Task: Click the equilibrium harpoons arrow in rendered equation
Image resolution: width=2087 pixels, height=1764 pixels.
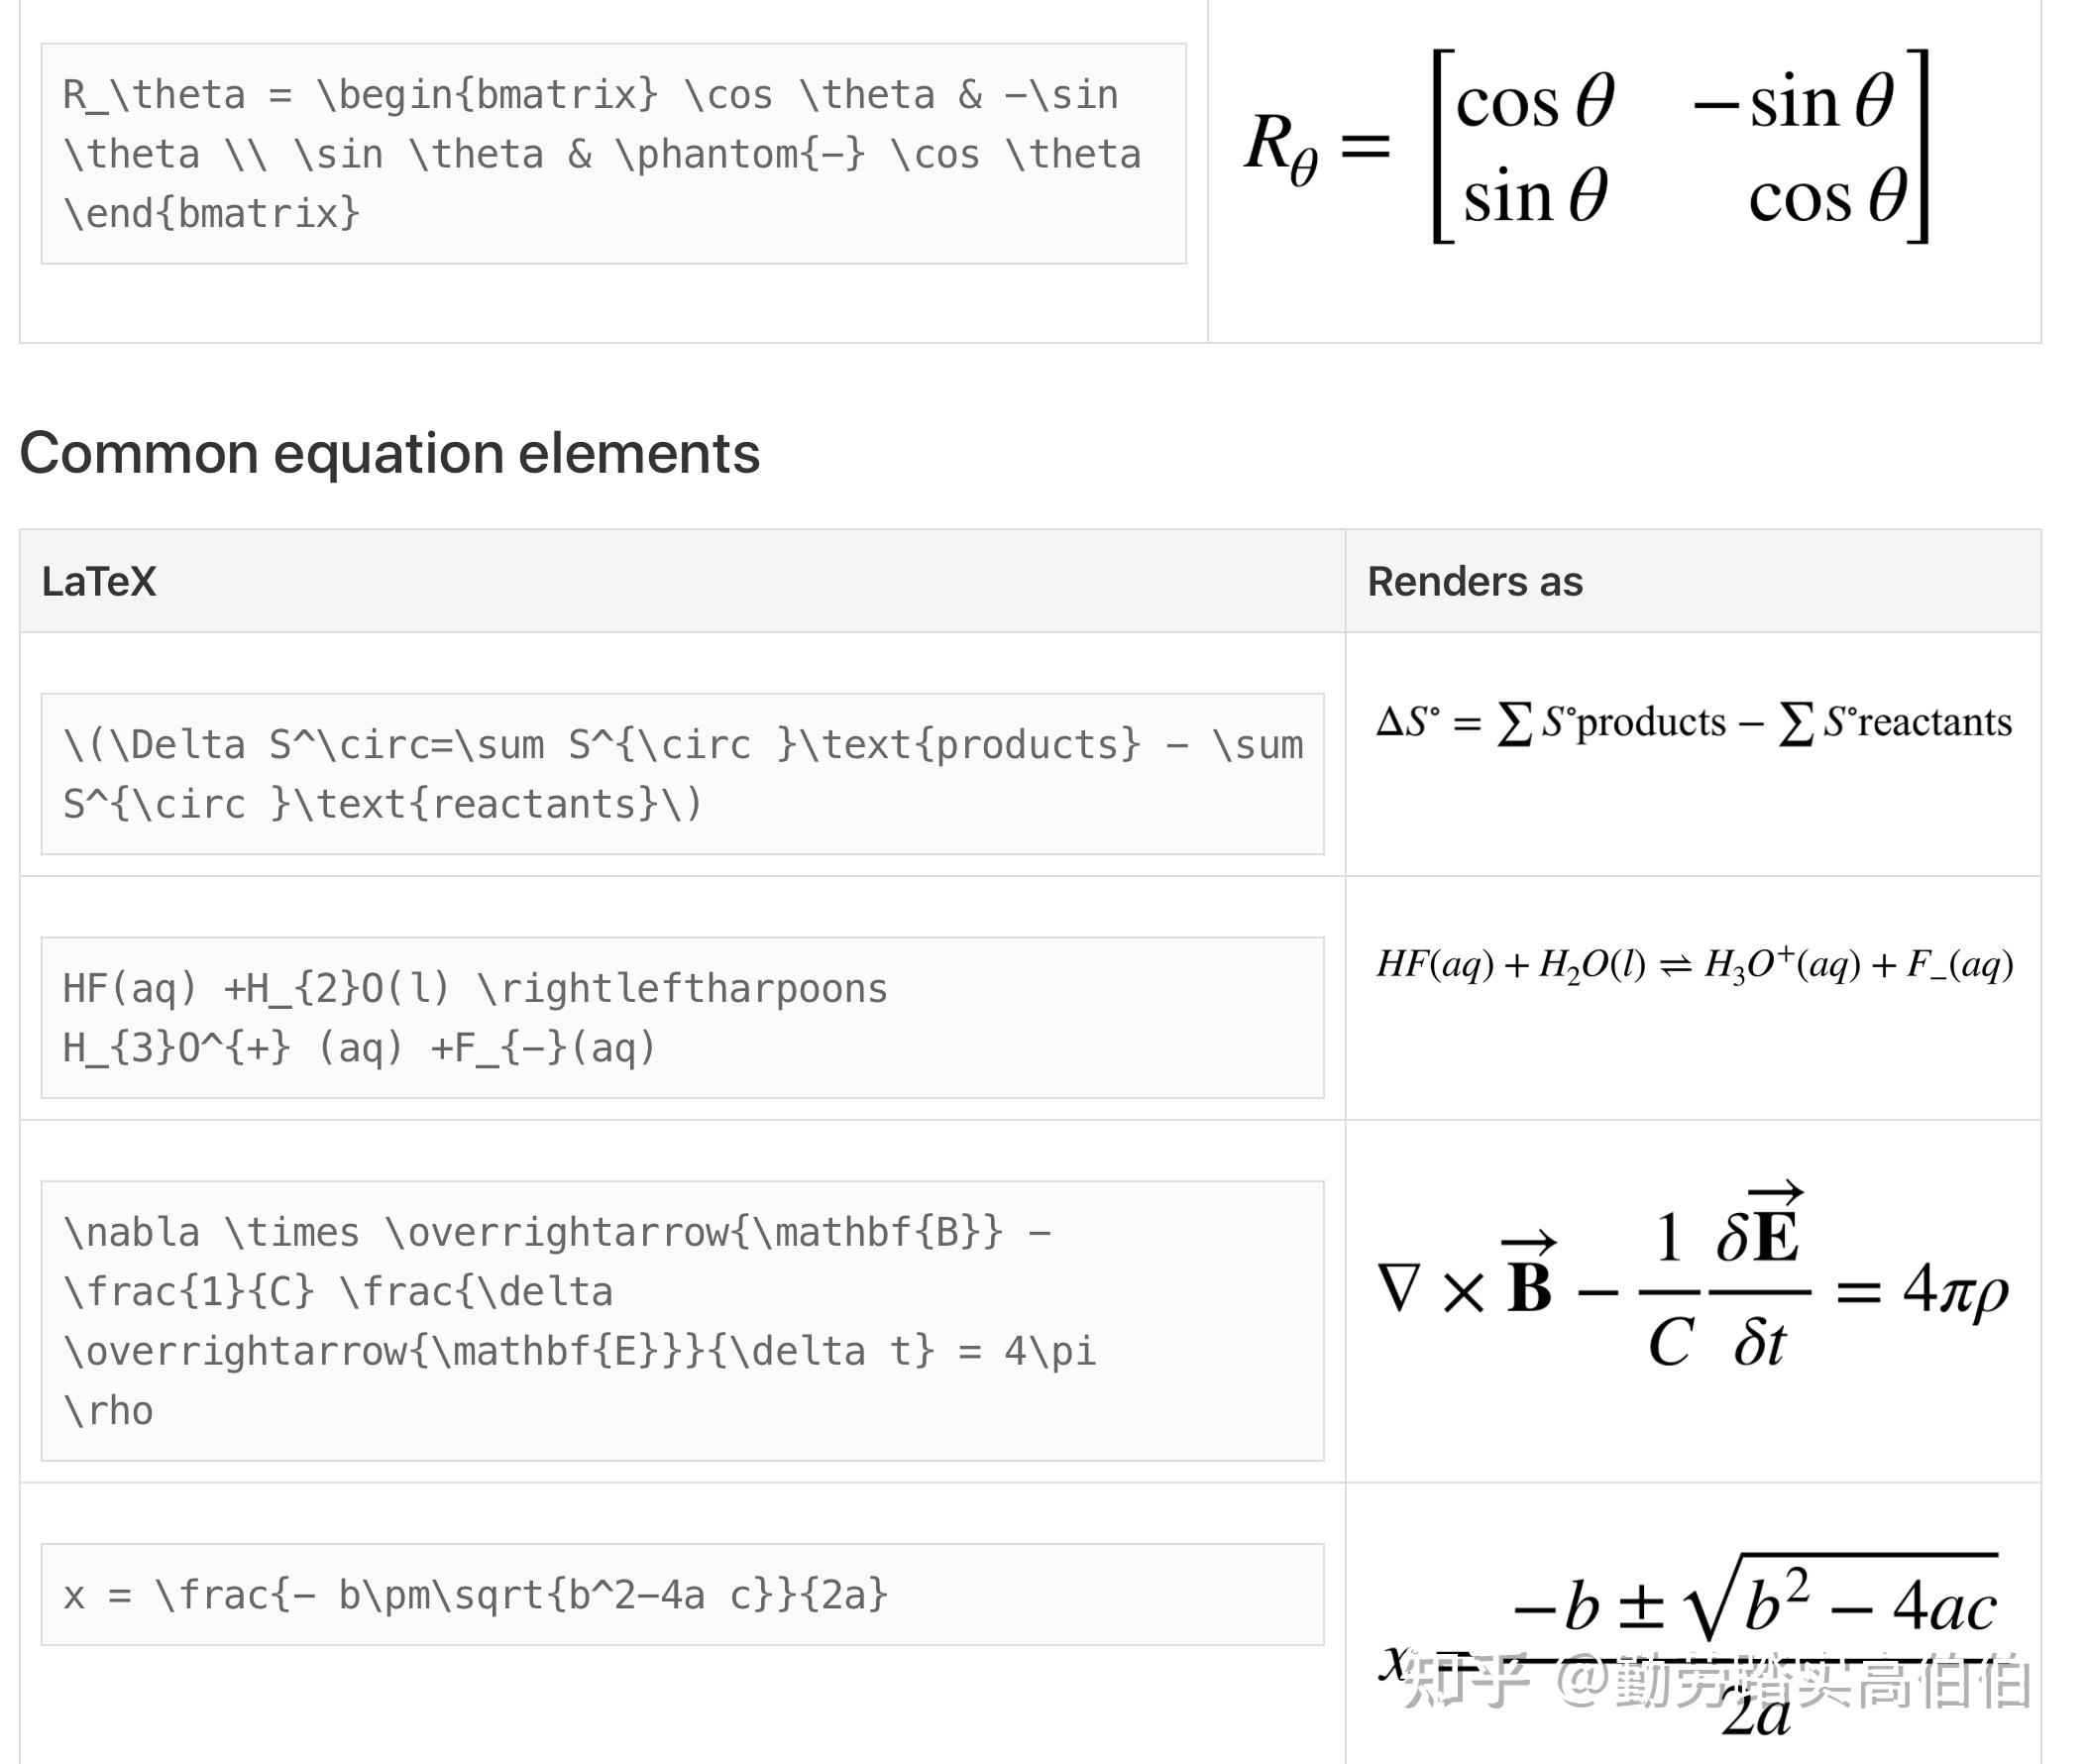Action: coord(1675,965)
